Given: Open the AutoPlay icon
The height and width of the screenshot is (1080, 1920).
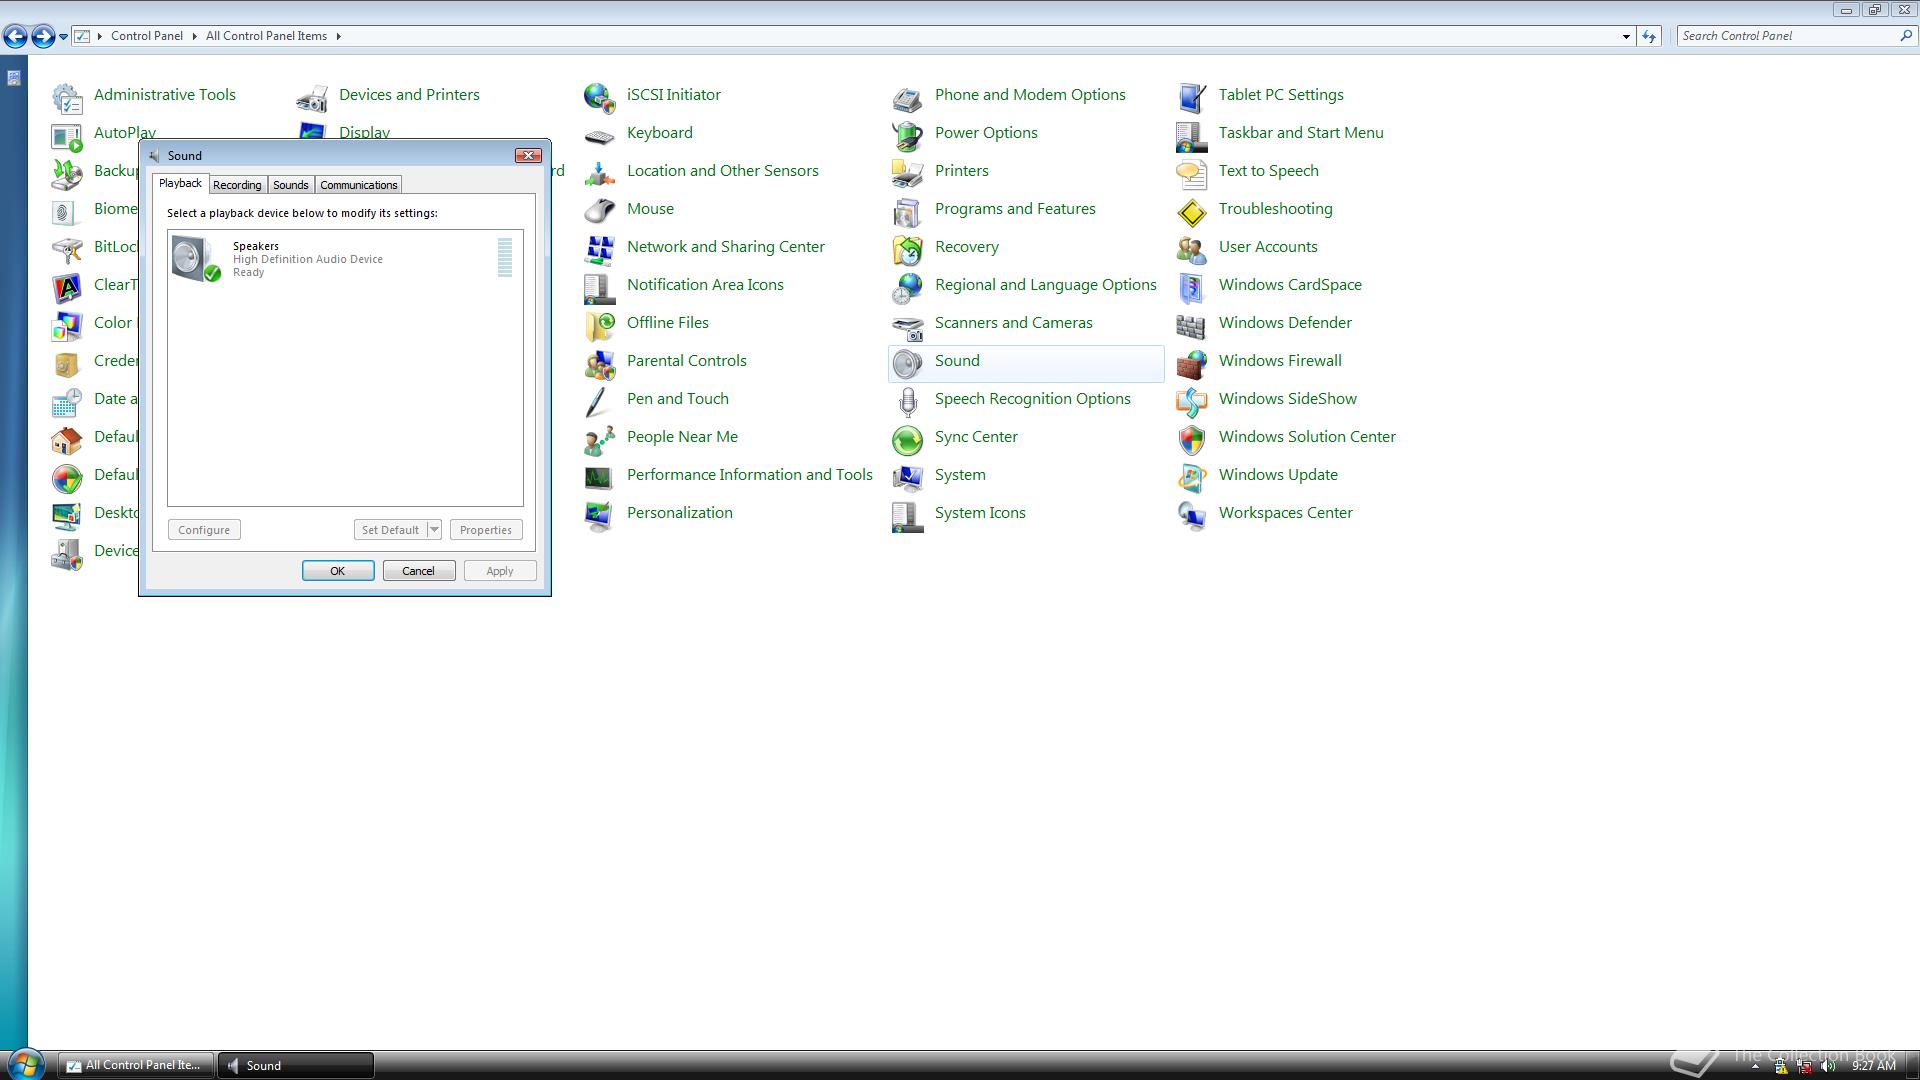Looking at the screenshot, I should (x=67, y=136).
